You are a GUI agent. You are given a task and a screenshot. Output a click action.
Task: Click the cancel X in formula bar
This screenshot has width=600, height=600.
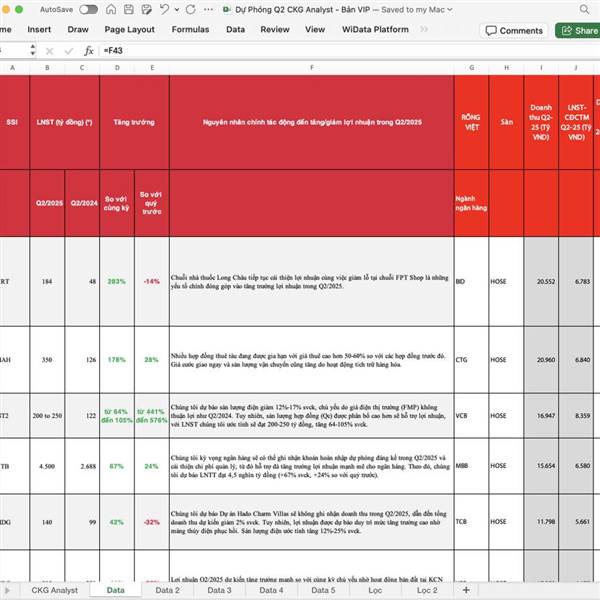point(49,51)
